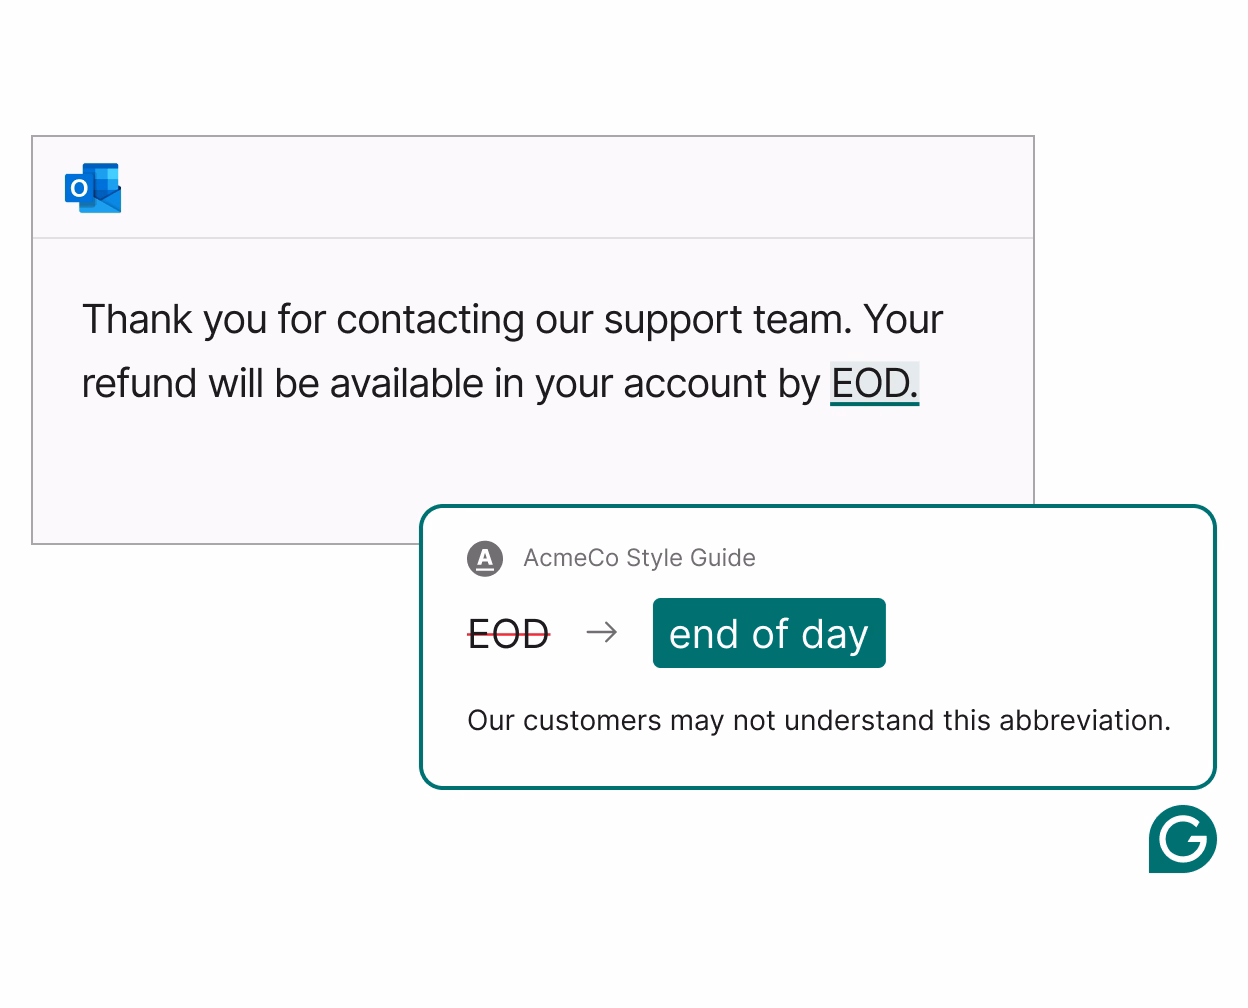Click the letter A badge on the style guide card
This screenshot has height=1008, width=1248.
(x=486, y=559)
